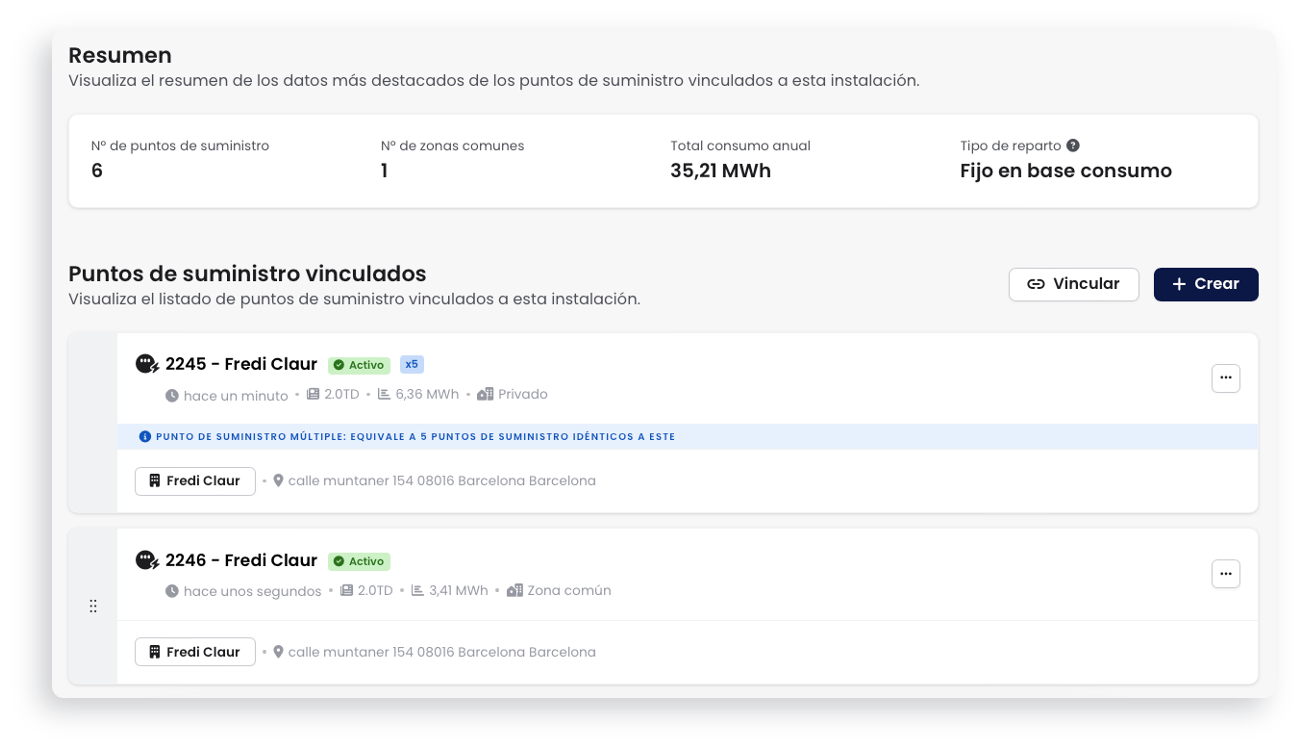Click the Activo badge on 2246 - Fredi Claur
This screenshot has width=1306, height=750.
[x=359, y=561]
